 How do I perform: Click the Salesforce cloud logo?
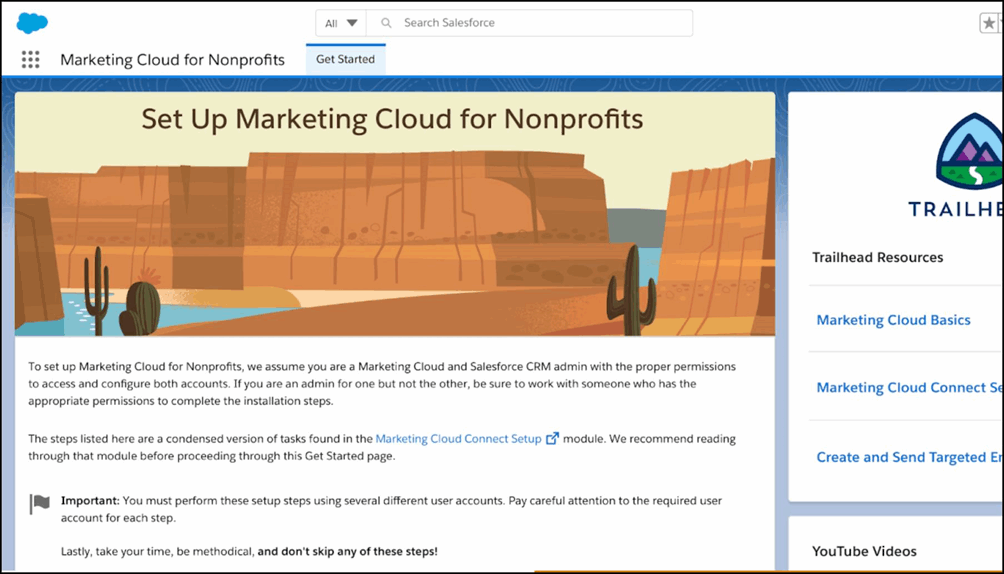[32, 23]
